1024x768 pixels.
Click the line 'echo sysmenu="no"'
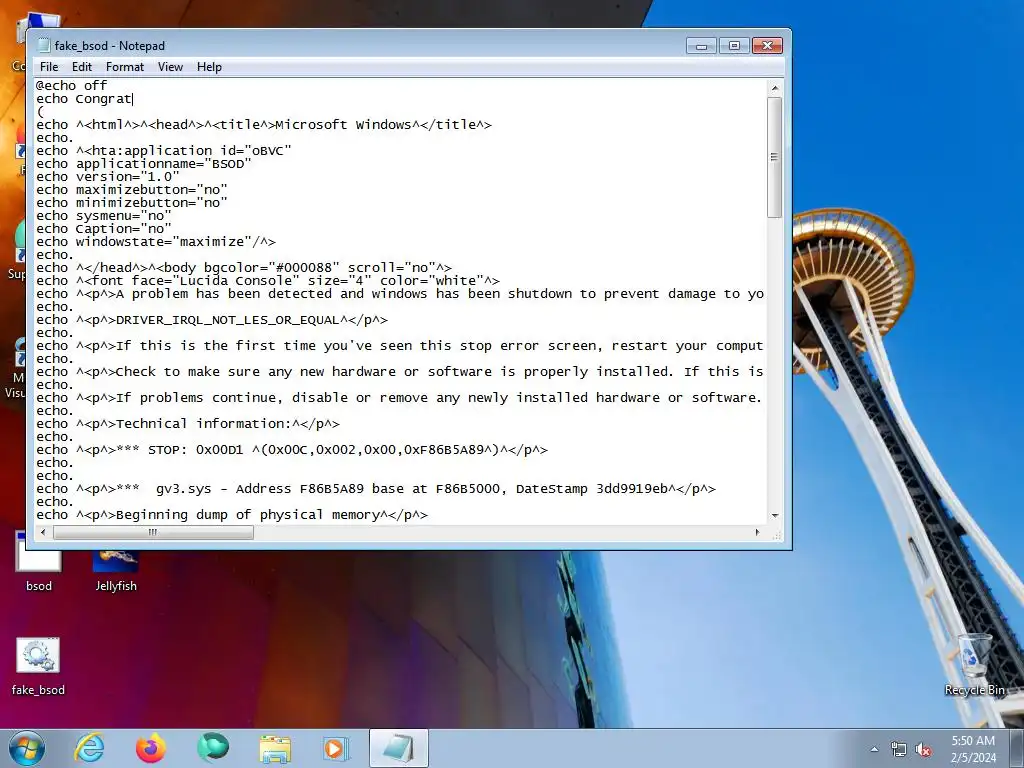pos(104,216)
